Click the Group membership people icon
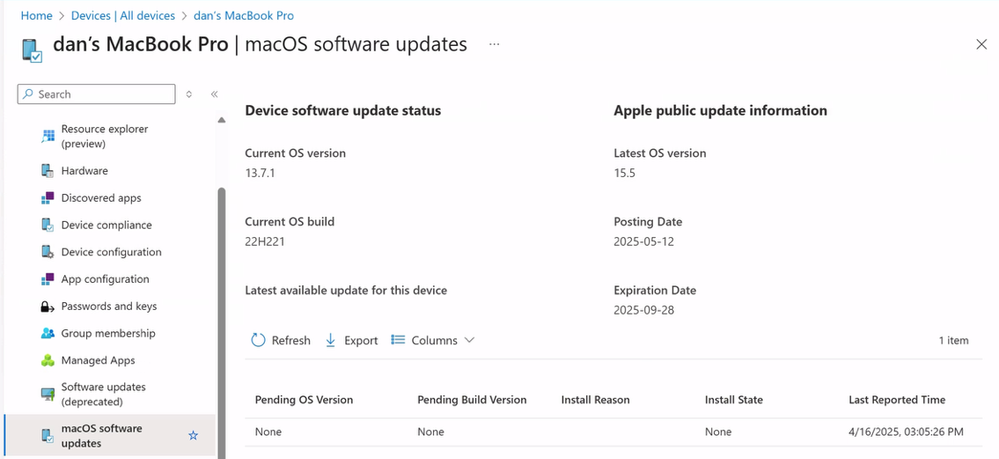 point(48,333)
